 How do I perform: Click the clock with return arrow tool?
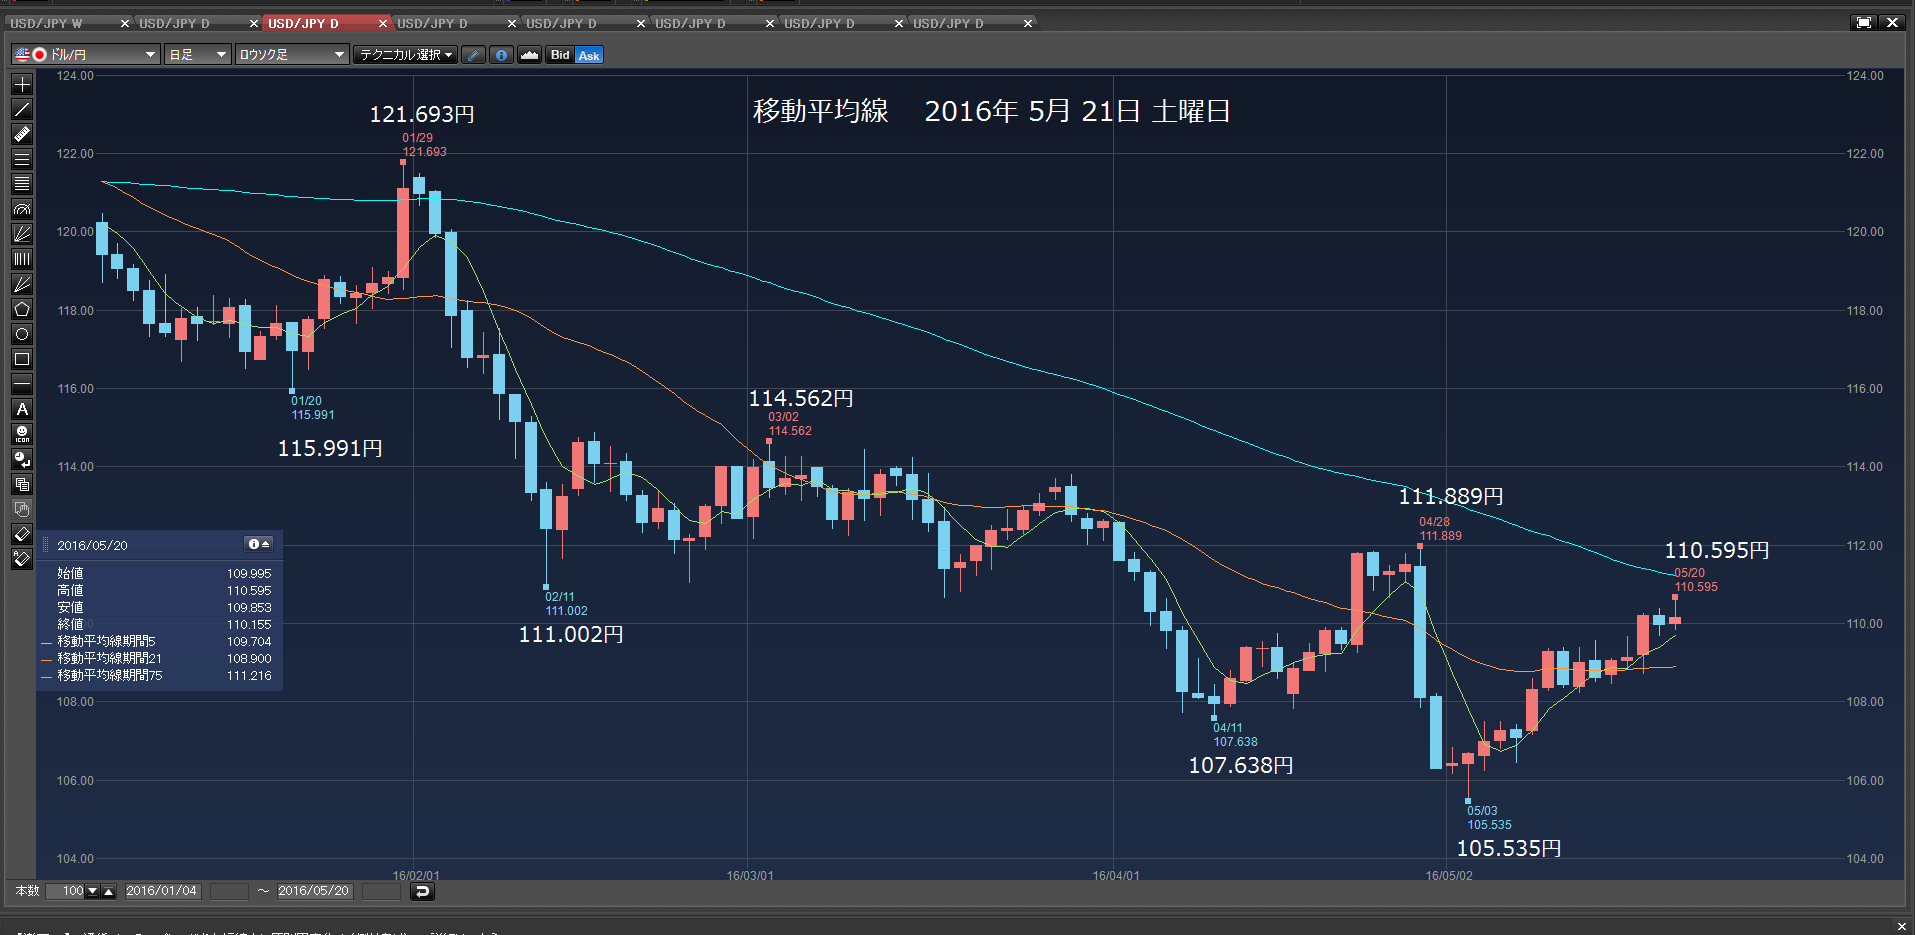tap(22, 459)
